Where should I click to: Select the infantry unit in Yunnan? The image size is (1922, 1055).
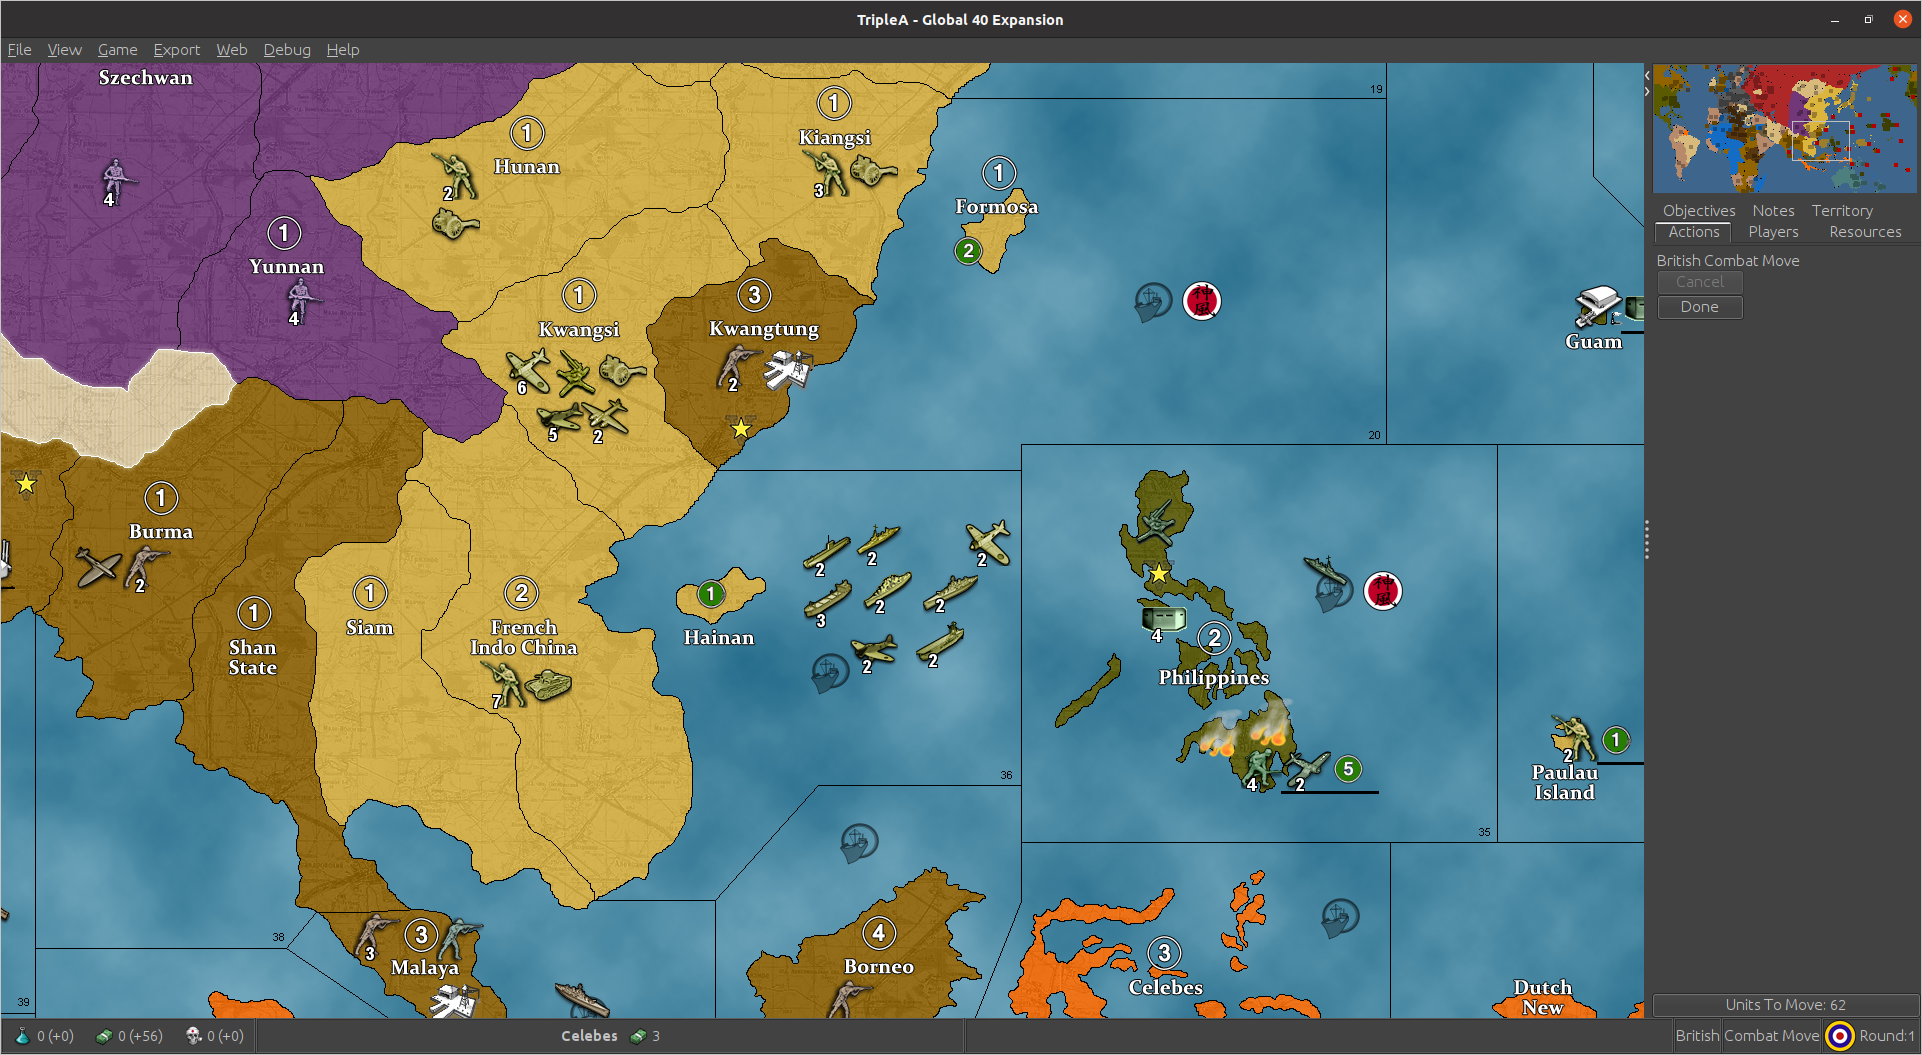tap(300, 300)
